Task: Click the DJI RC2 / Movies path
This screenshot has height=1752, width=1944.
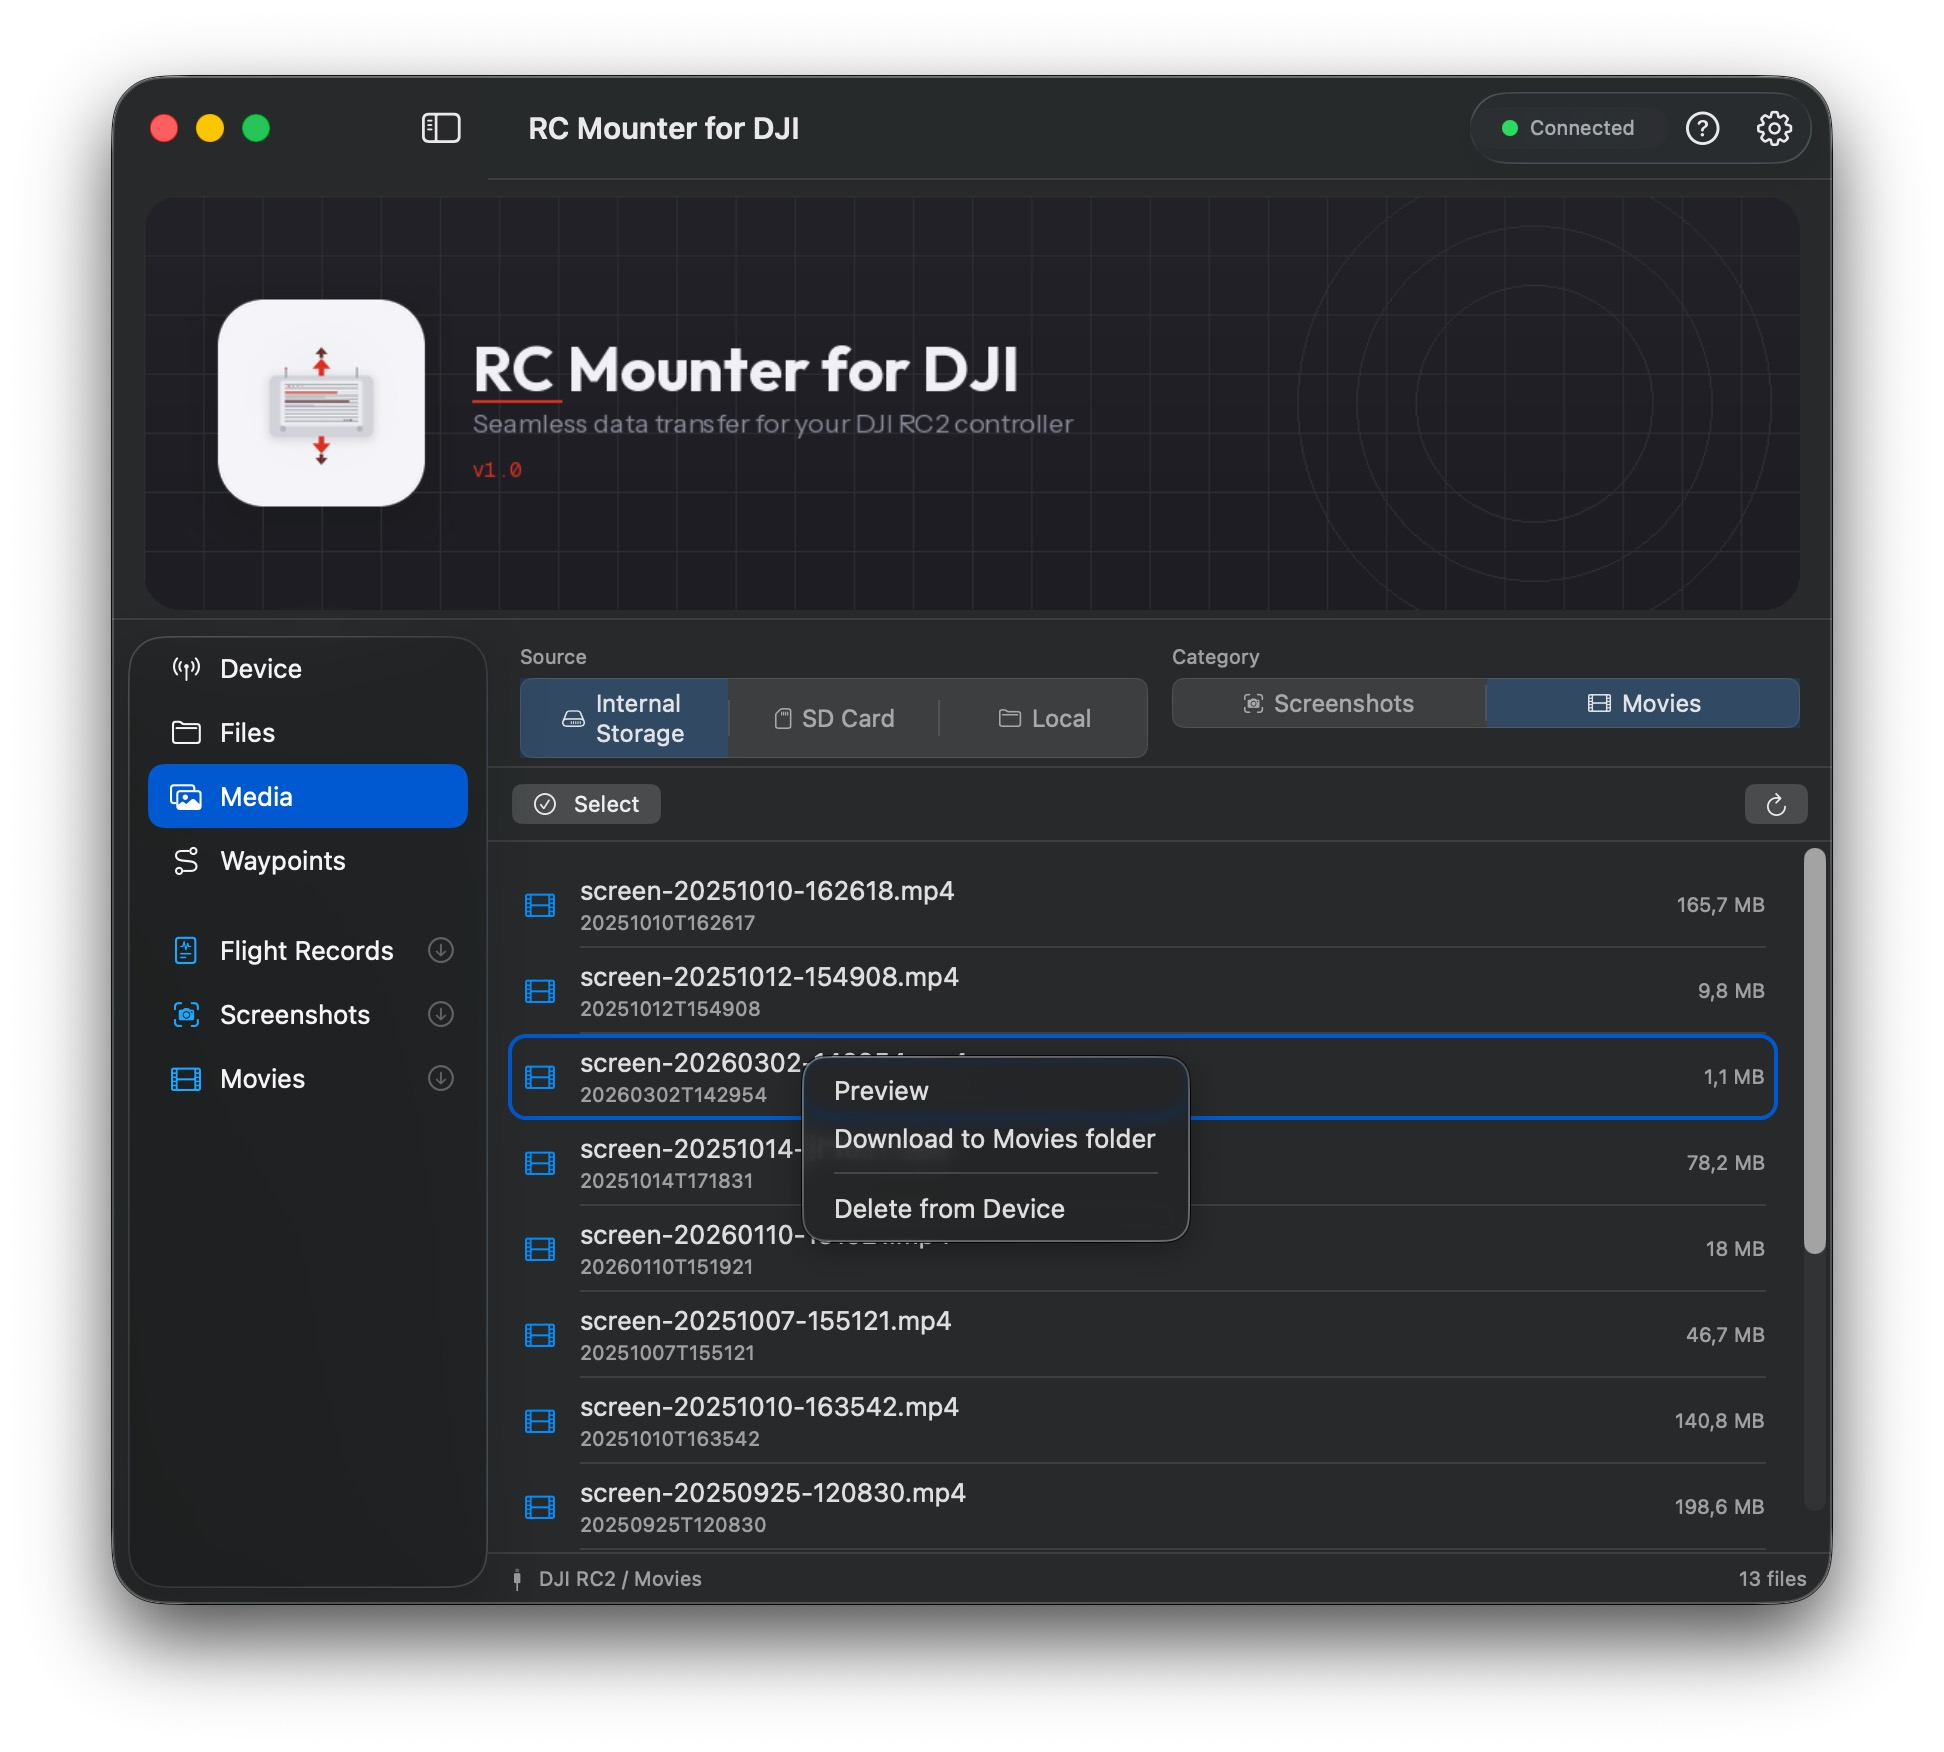Action: click(x=620, y=1579)
